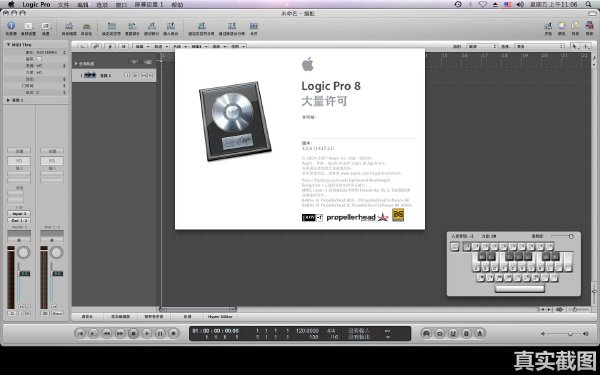Click the alternate crosshair tool selector
Screen dimensions: 600x375
point(585,46)
